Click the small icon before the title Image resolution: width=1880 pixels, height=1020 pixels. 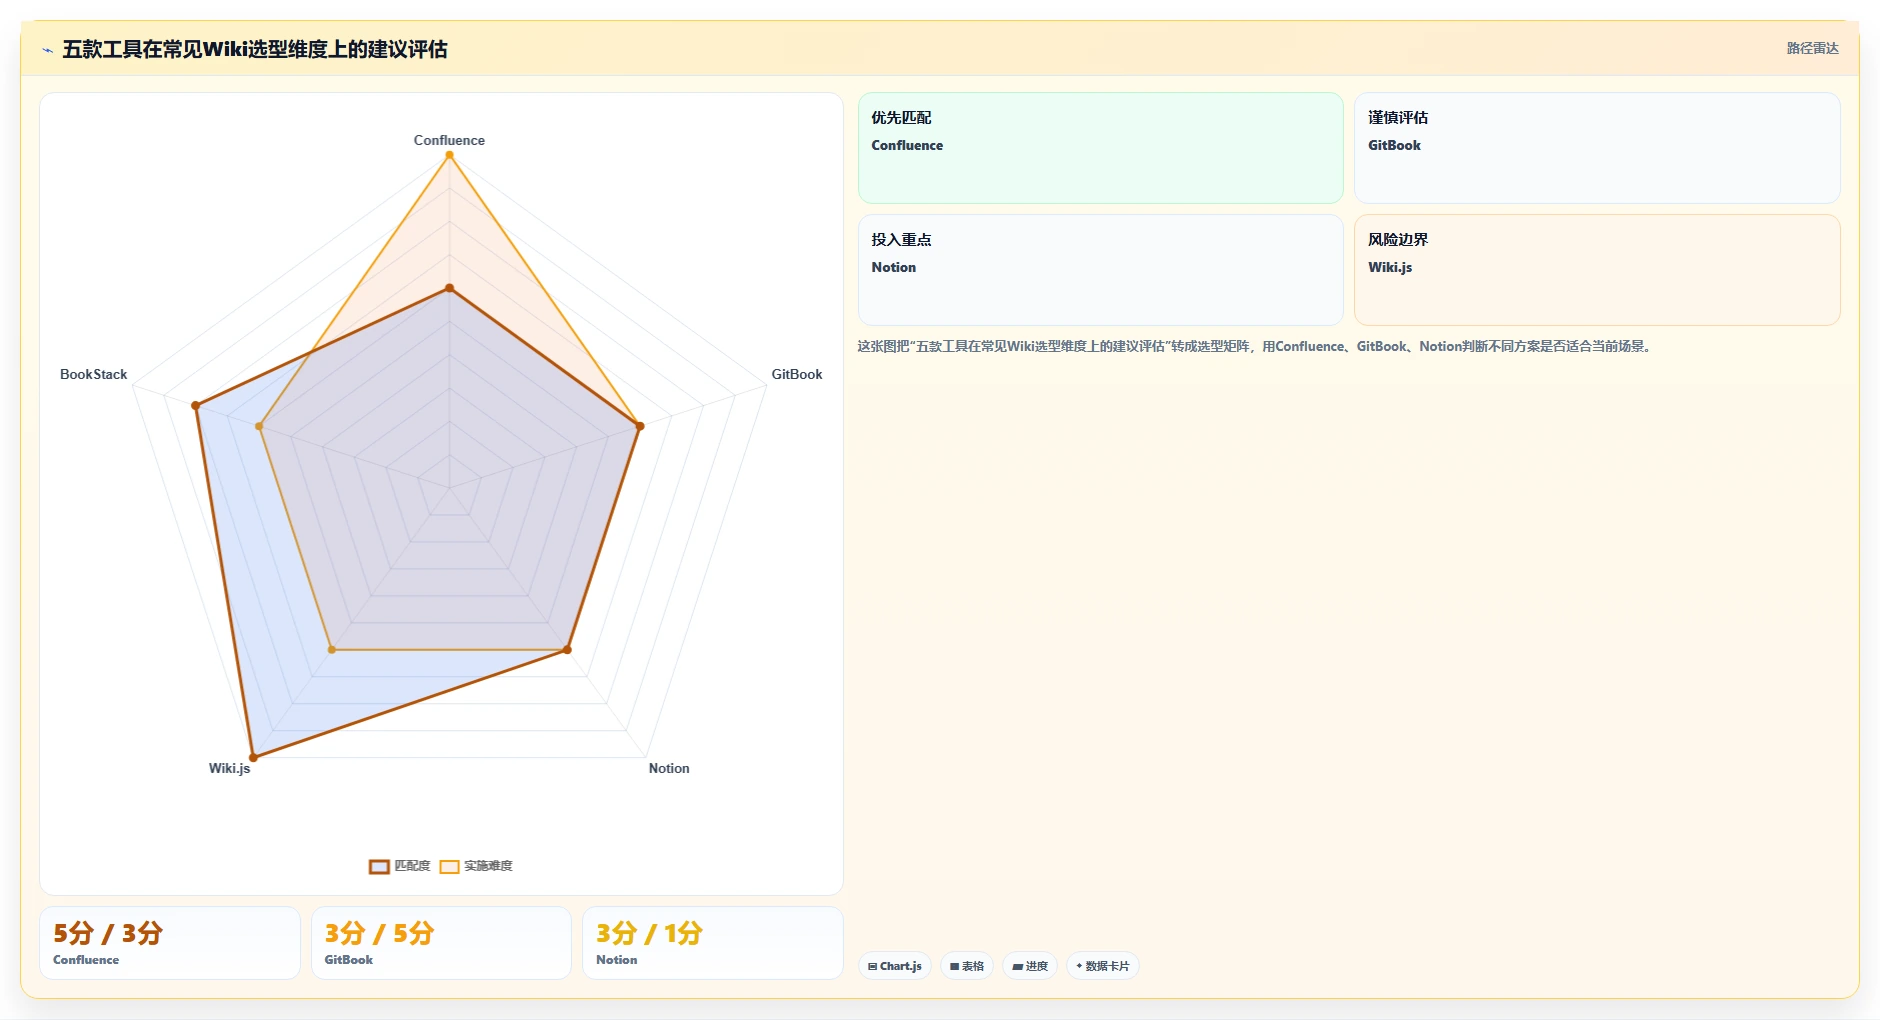pyautogui.click(x=47, y=50)
